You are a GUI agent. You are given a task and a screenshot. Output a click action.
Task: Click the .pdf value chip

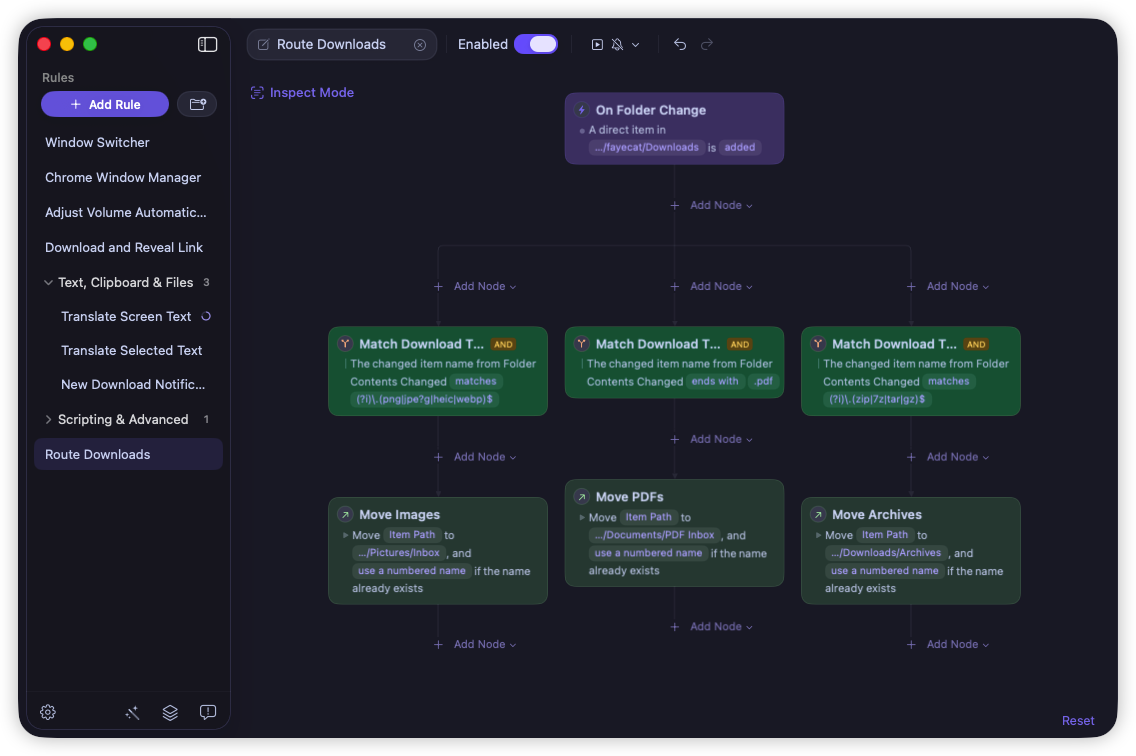763,381
